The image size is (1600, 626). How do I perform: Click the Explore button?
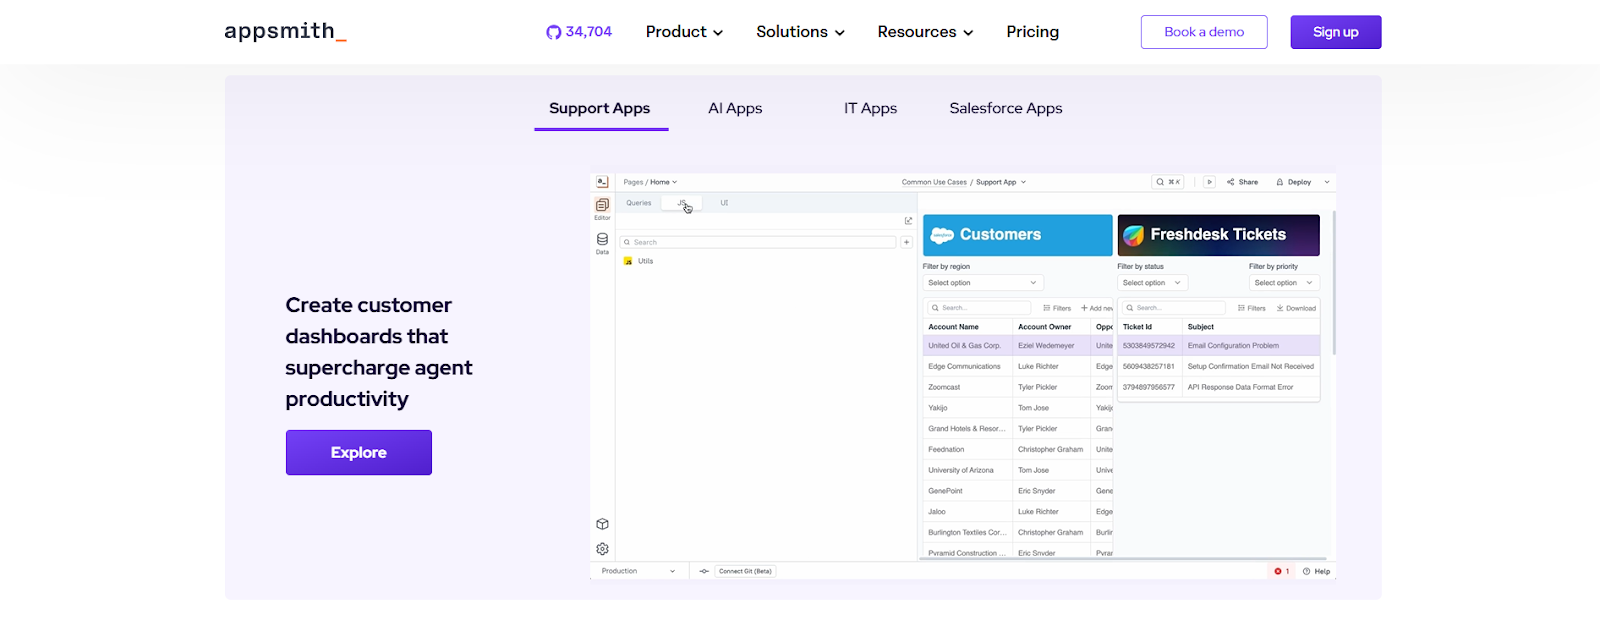click(x=359, y=452)
